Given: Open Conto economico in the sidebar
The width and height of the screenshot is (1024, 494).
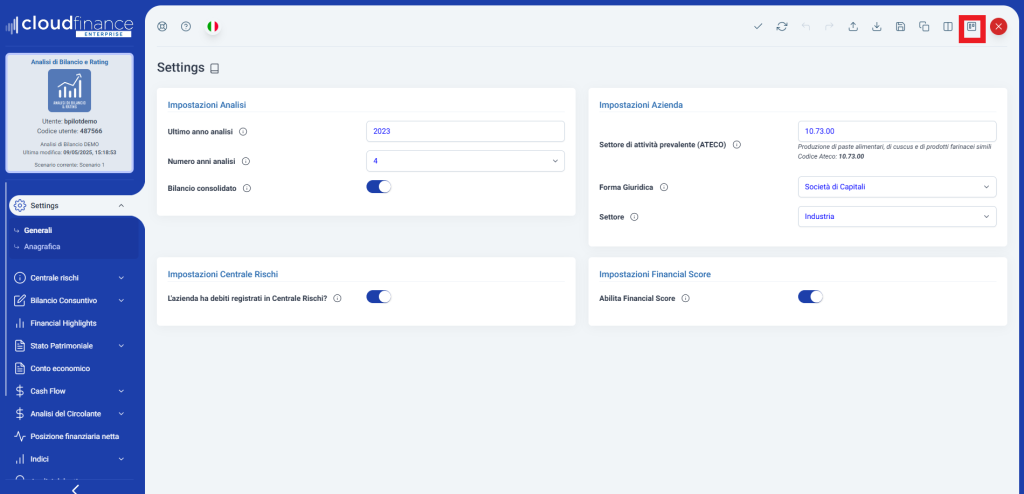Looking at the screenshot, I should pyautogui.click(x=60, y=369).
